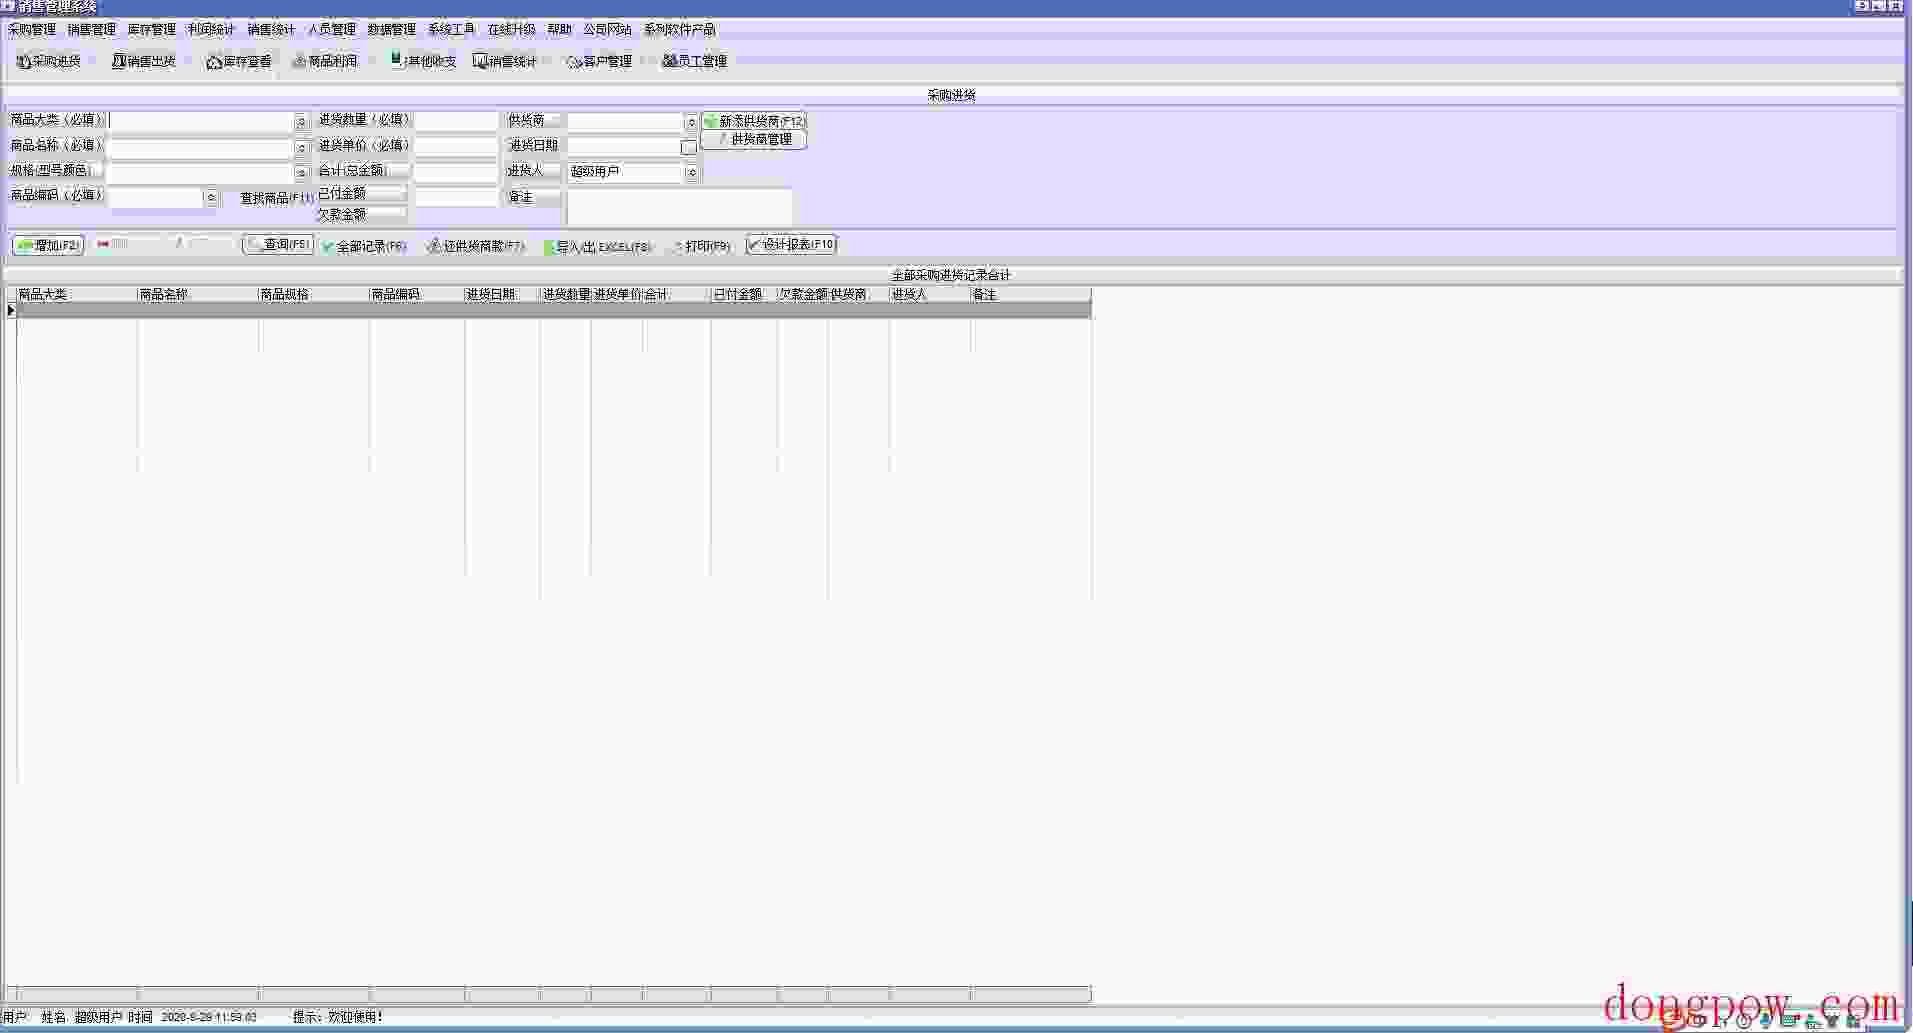Click the red delete icon beside 增加

(x=103, y=244)
